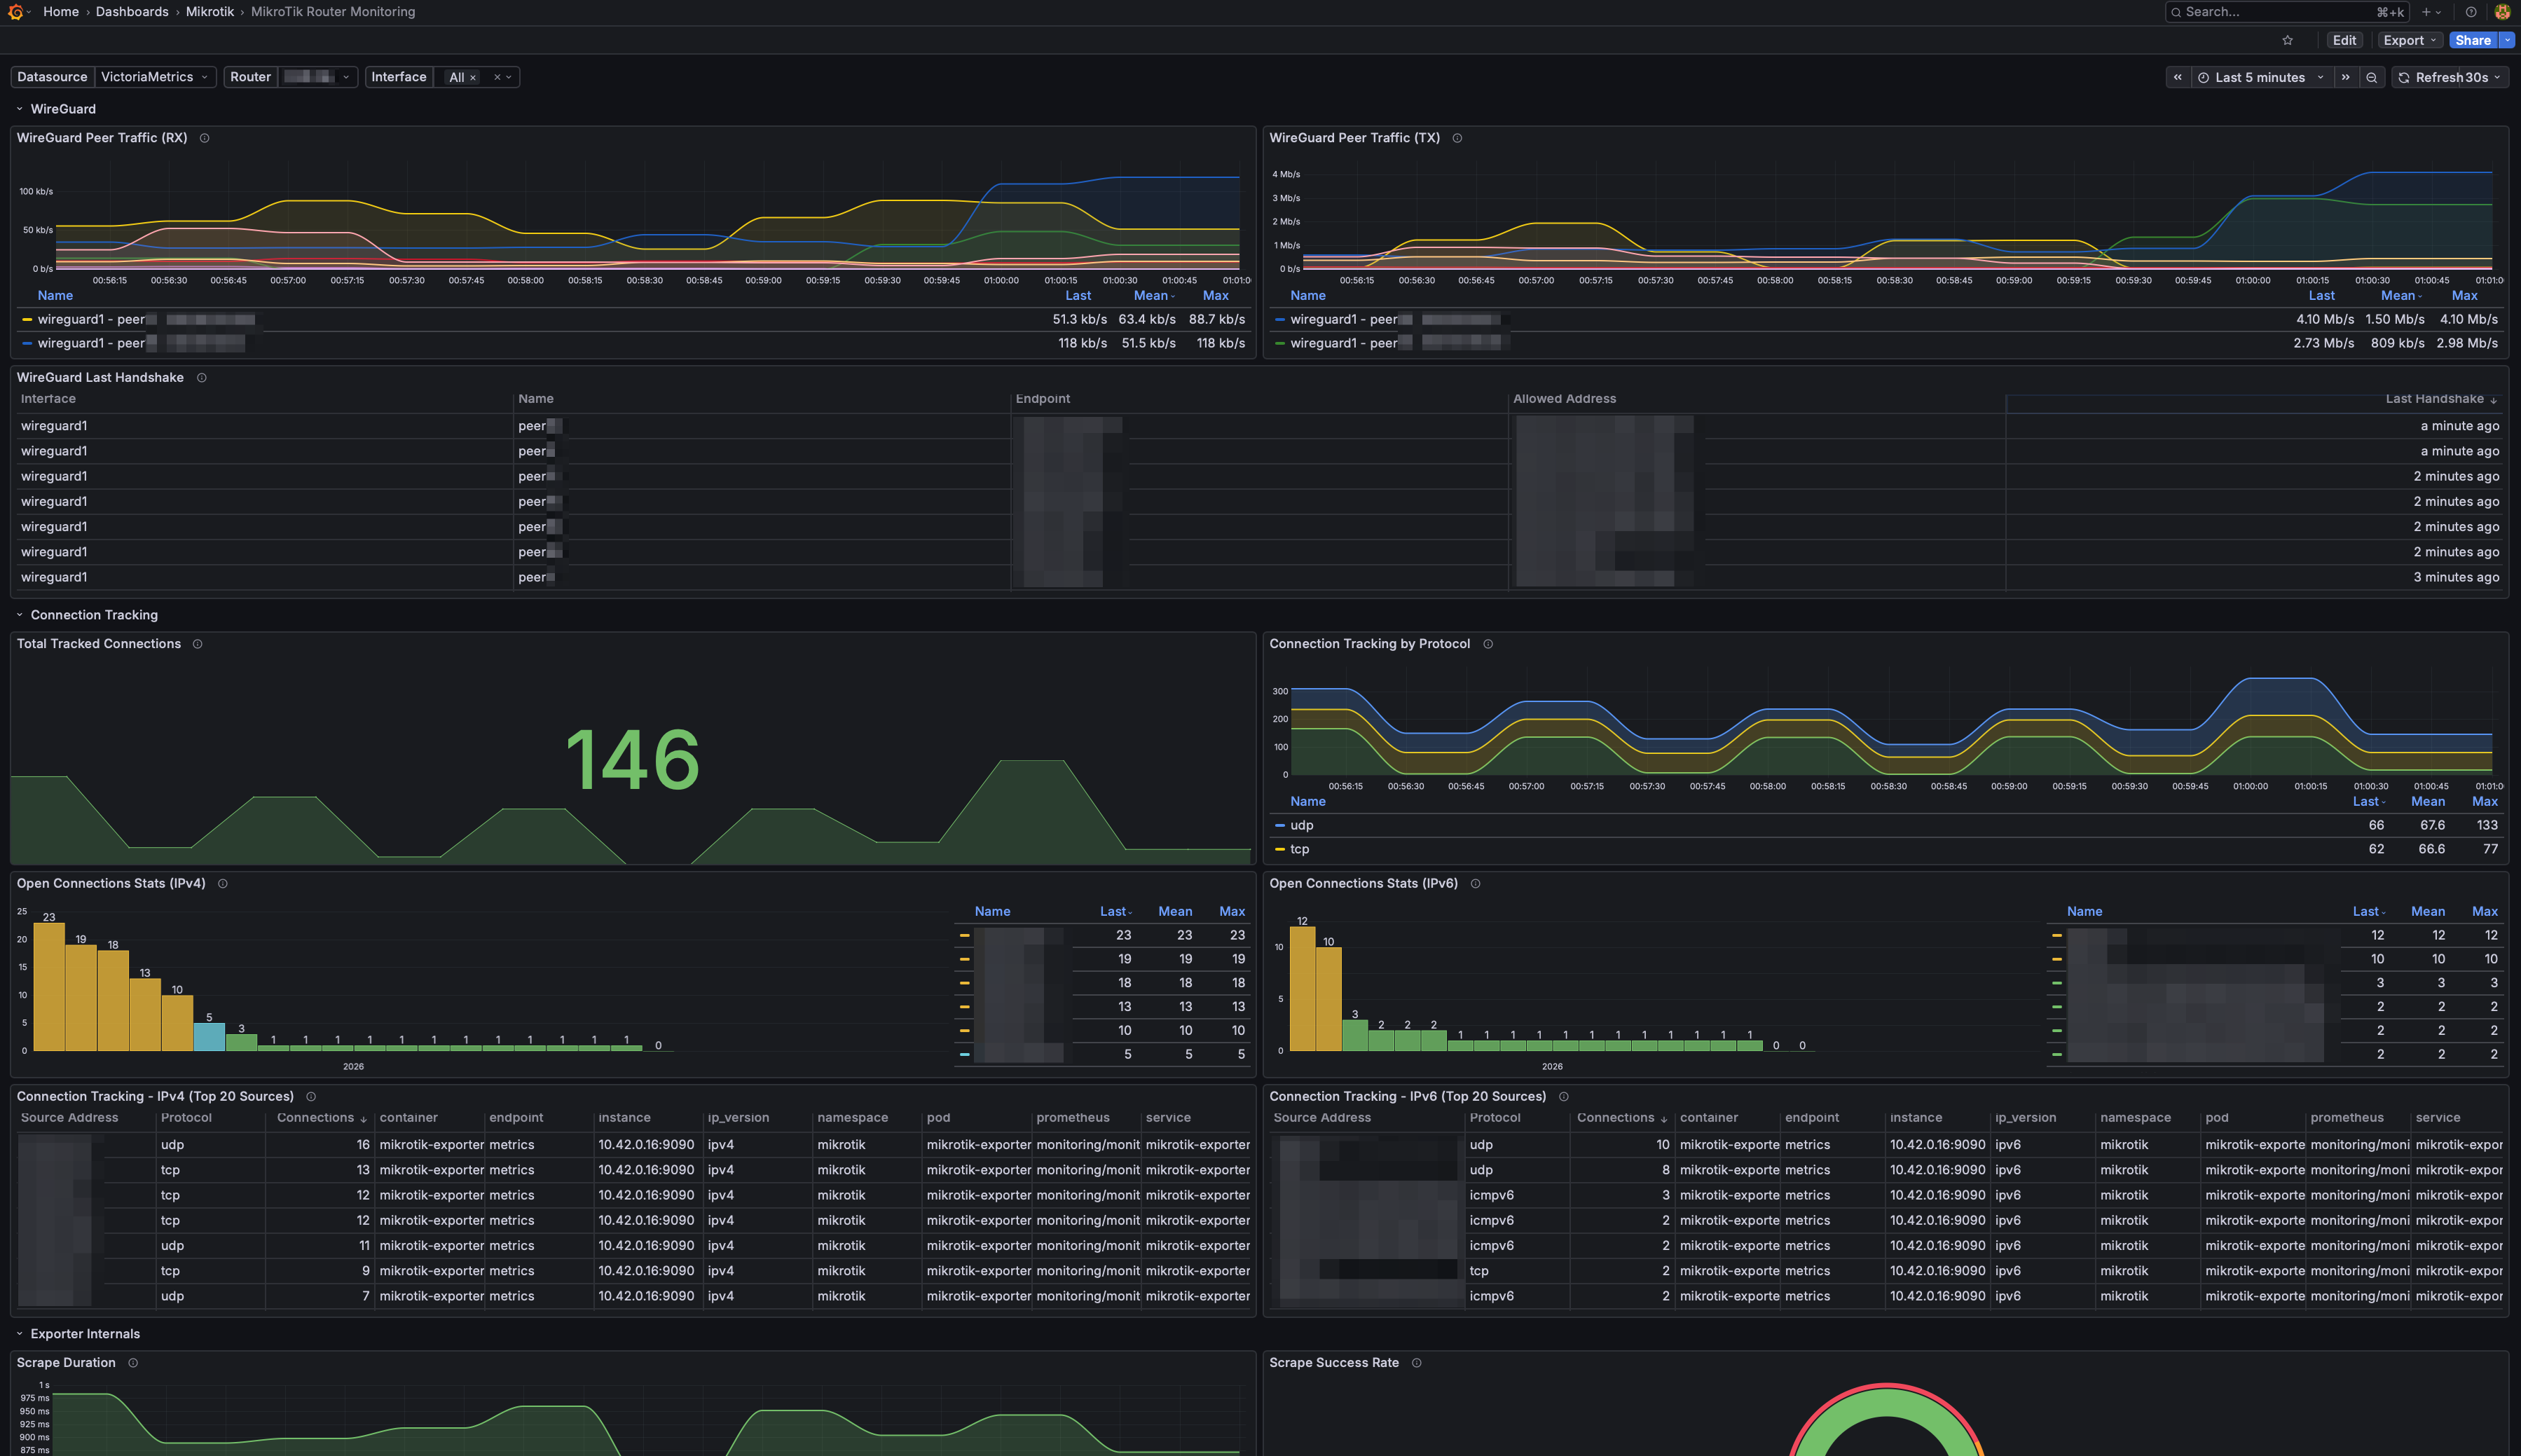
Task: Open the user profile avatar
Action: coord(2502,12)
